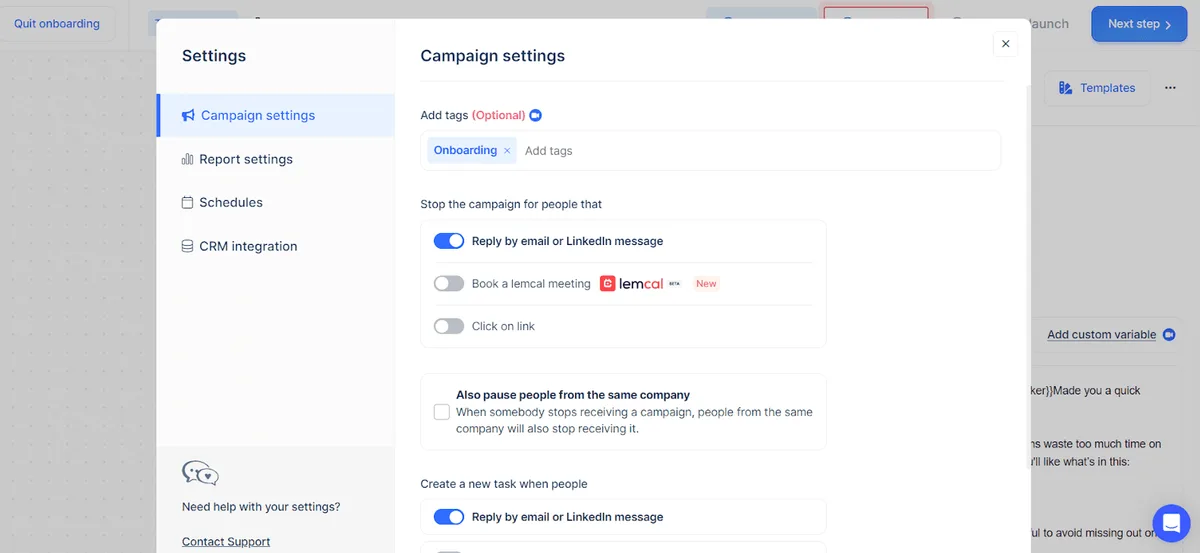Screen dimensions: 1200x553
Task: Click the calendar icon for Schedules
Action: coord(187,203)
